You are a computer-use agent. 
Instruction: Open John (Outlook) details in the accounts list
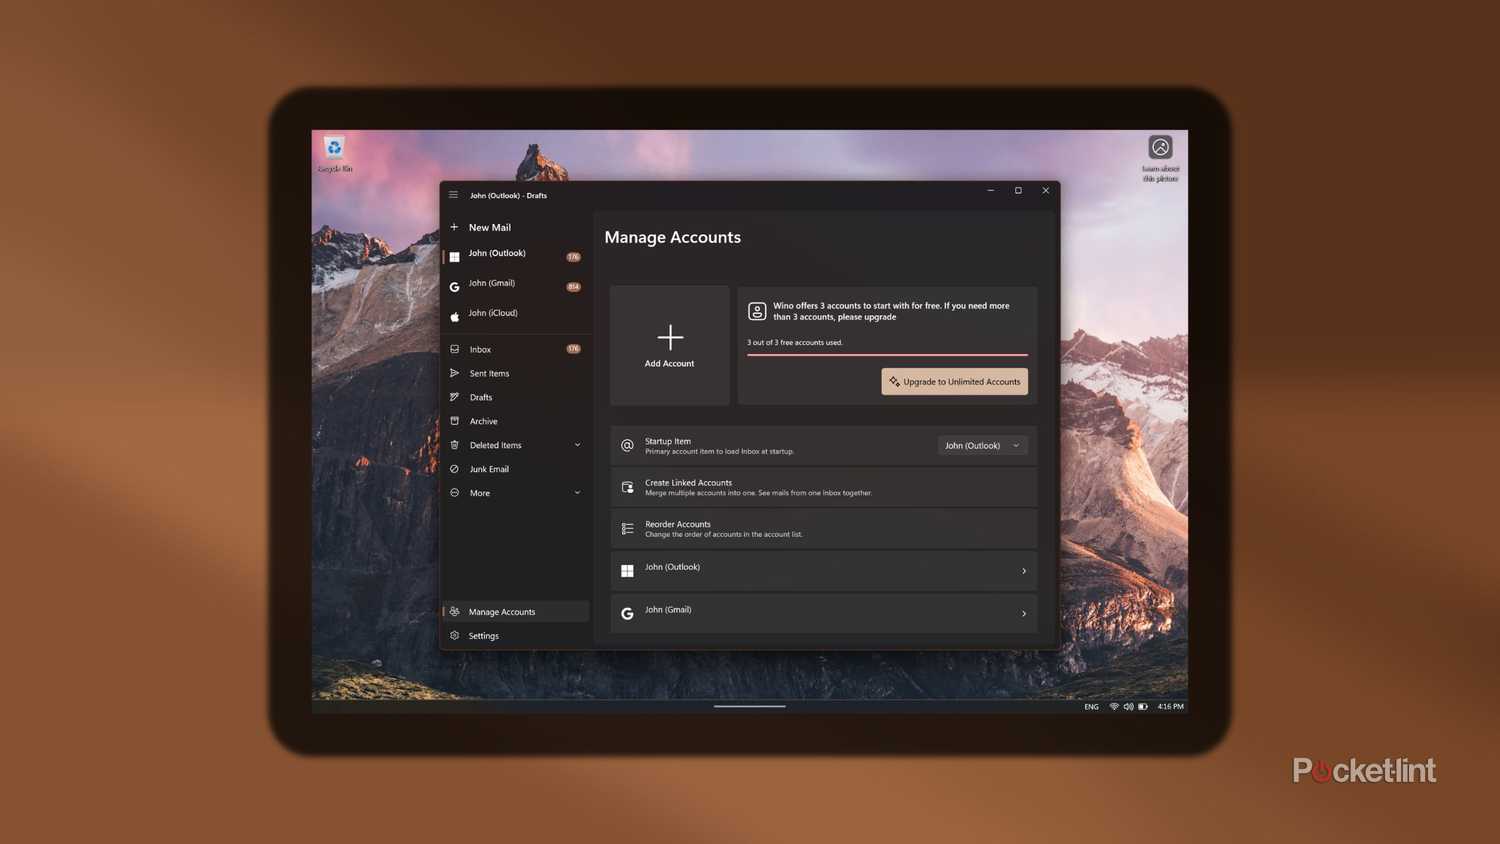pyautogui.click(x=823, y=570)
